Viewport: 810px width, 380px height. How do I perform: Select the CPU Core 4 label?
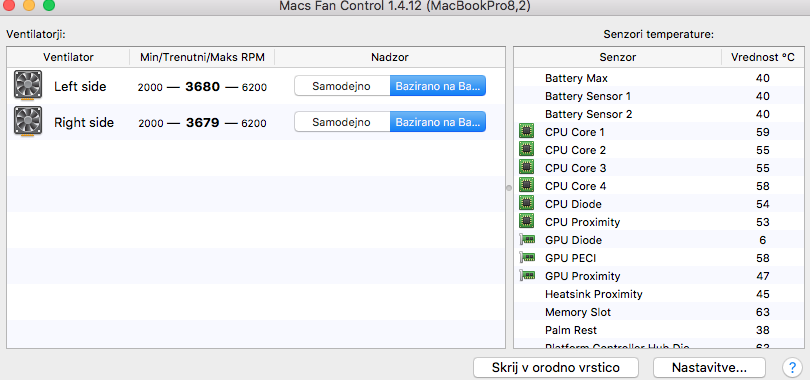[575, 186]
